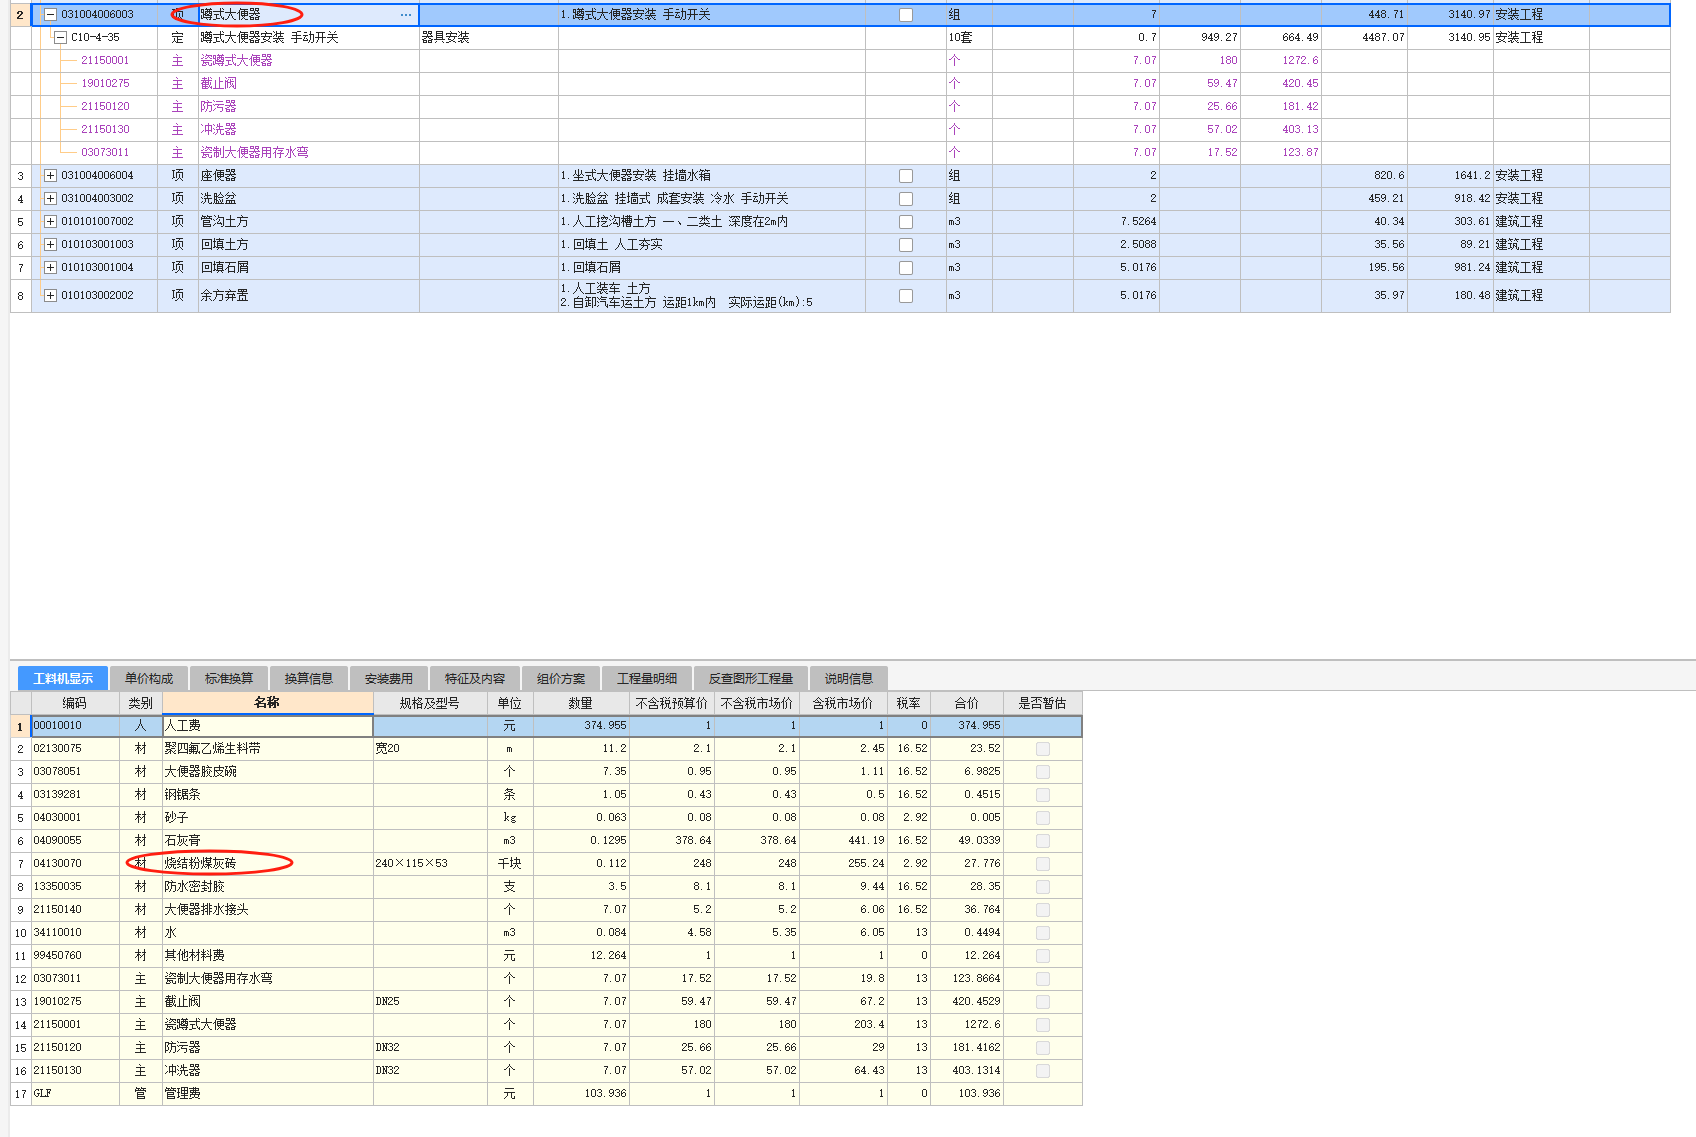Click the 240×115×53 specification cell
1696x1137 pixels.
(430, 864)
